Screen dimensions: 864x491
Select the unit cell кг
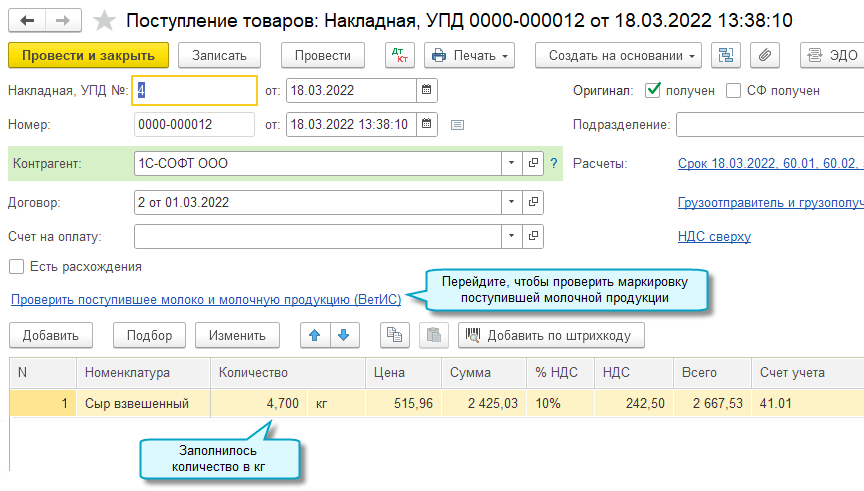click(336, 403)
